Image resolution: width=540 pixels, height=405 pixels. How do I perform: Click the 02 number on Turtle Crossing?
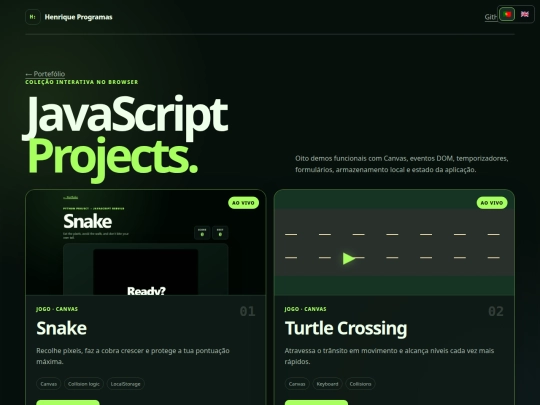pyautogui.click(x=496, y=311)
